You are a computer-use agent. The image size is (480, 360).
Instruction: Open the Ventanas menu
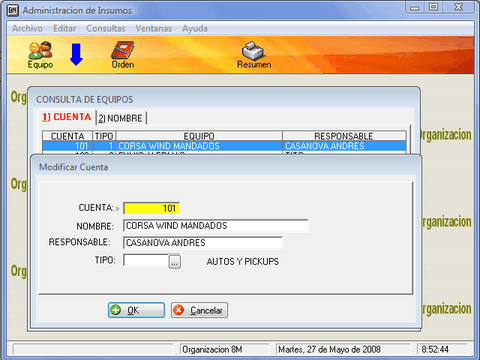point(153,29)
